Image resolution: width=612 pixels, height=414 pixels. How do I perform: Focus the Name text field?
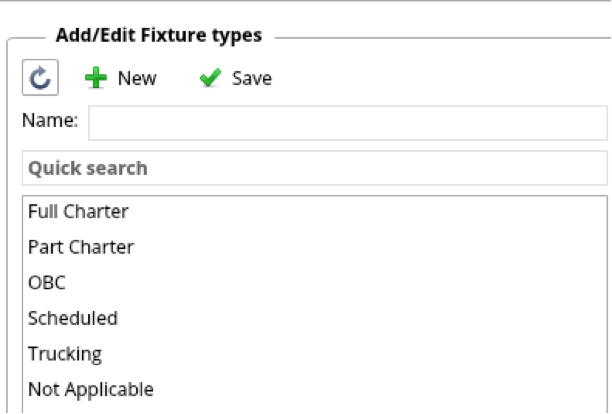pos(347,124)
